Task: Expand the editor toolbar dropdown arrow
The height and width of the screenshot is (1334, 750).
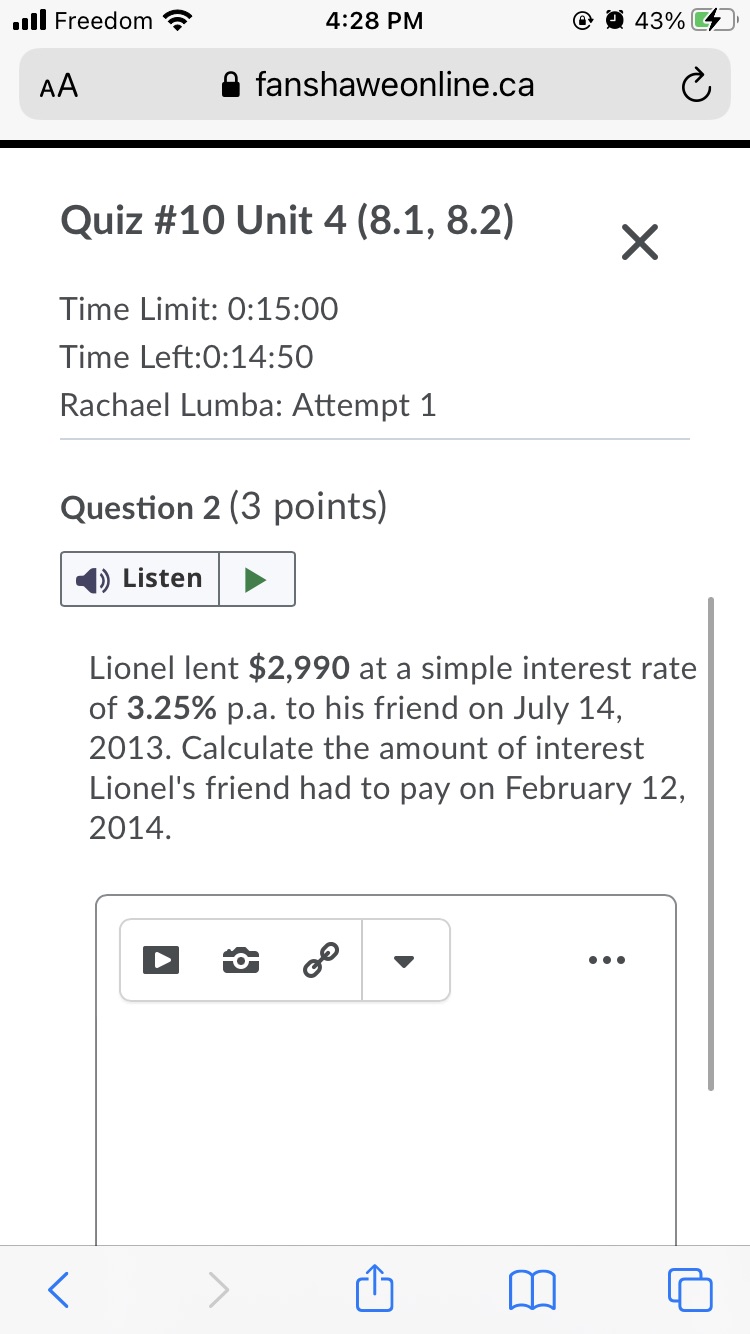Action: [404, 960]
